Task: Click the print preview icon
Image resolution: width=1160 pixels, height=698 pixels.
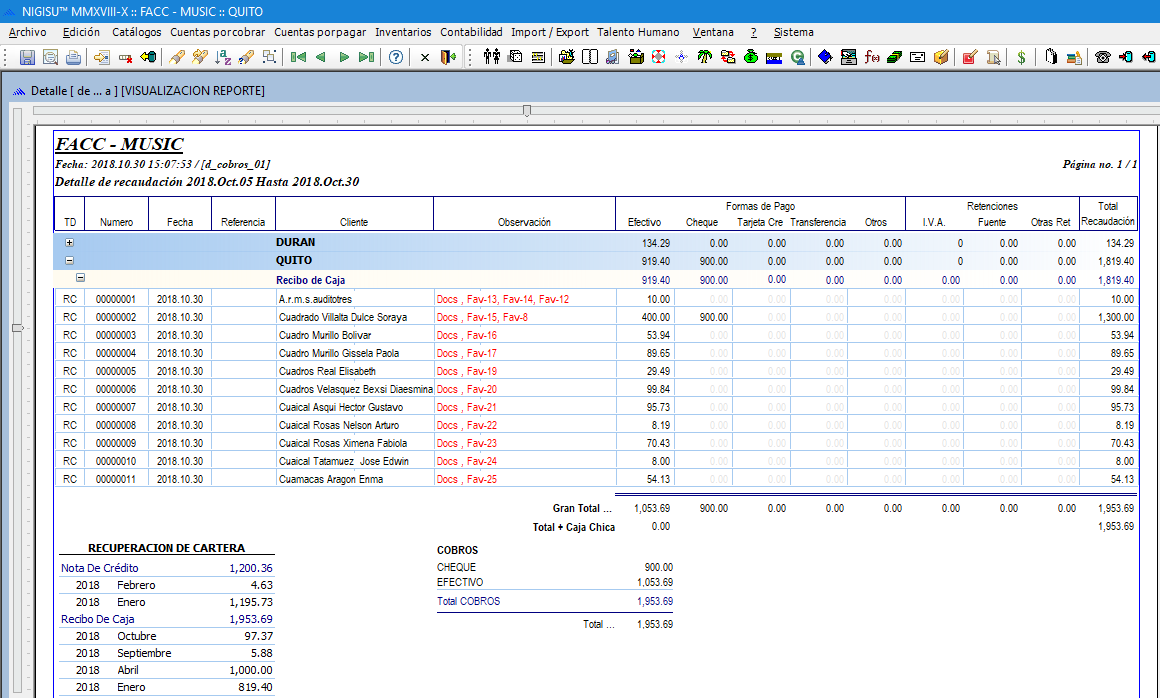Action: (50, 57)
